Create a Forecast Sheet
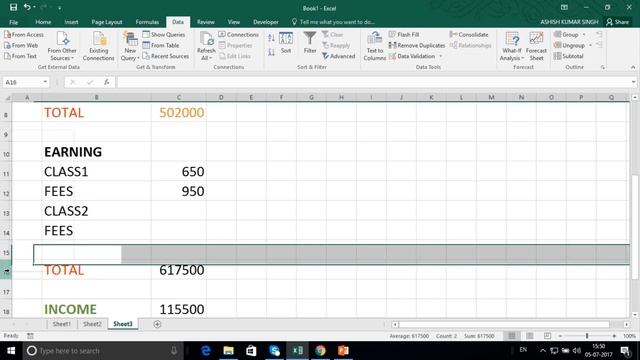The height and width of the screenshot is (360, 640). pos(536,46)
